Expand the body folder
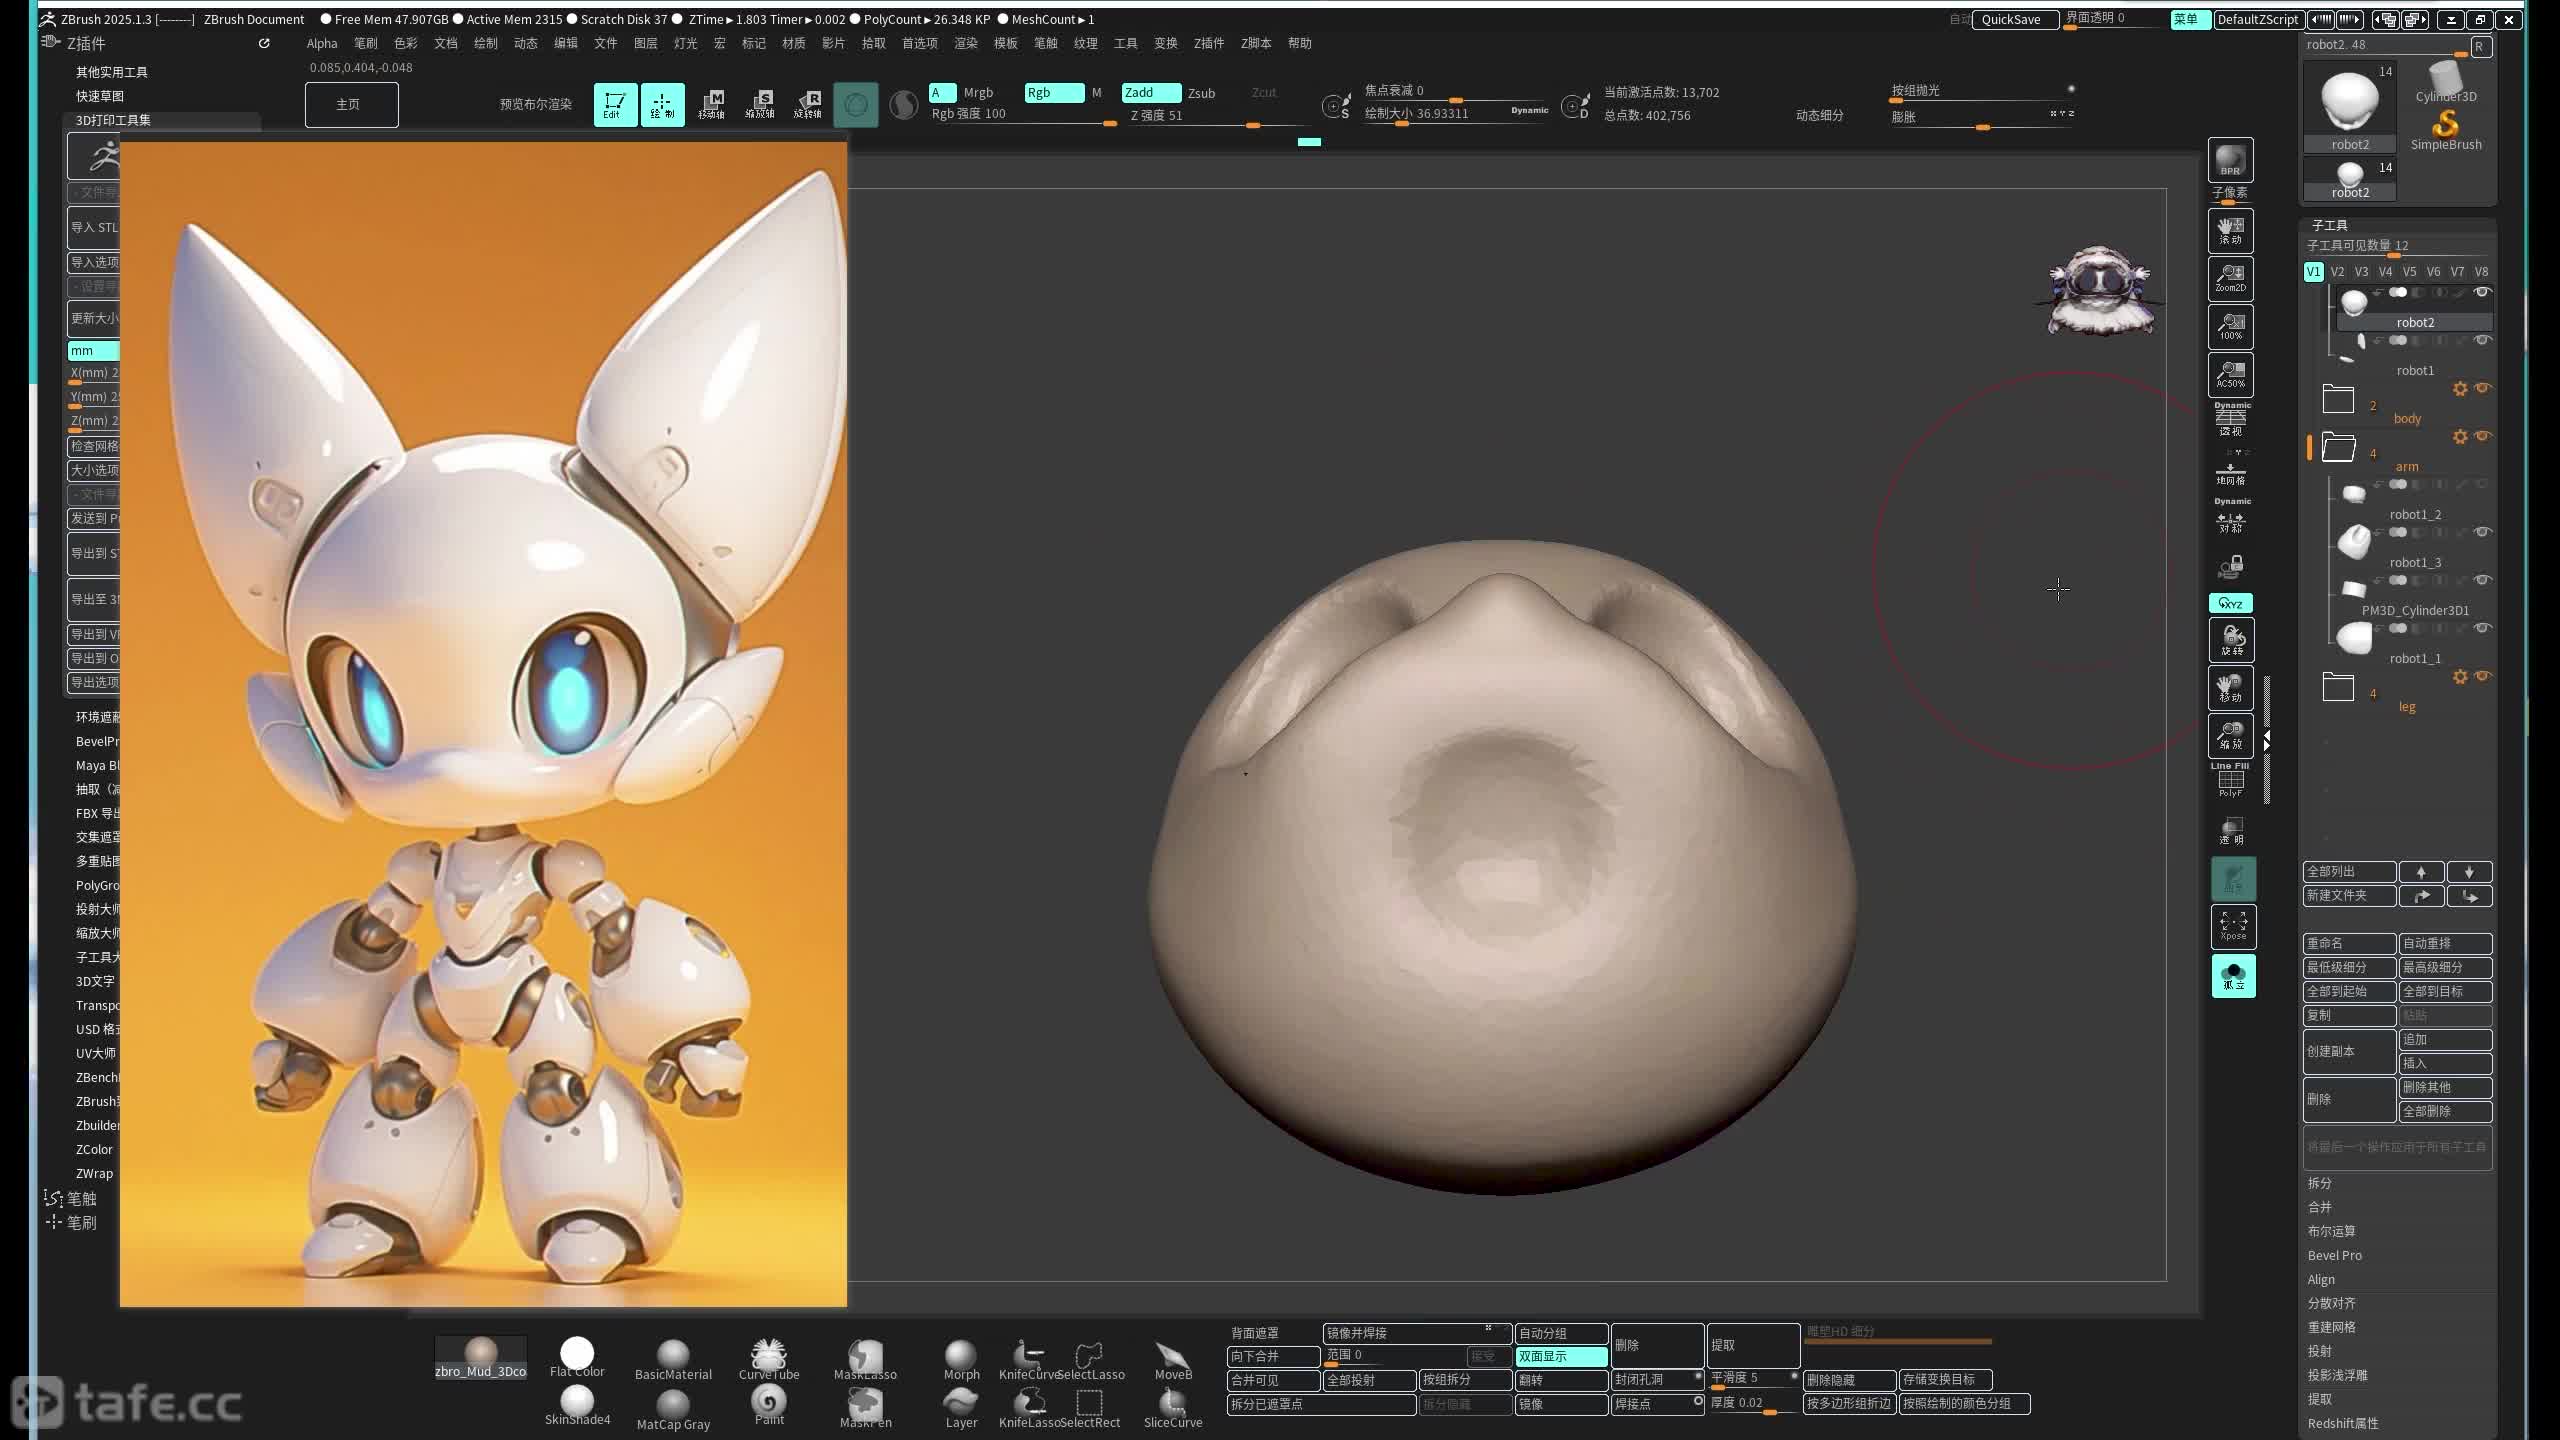The image size is (2560, 1440). [x=2338, y=399]
